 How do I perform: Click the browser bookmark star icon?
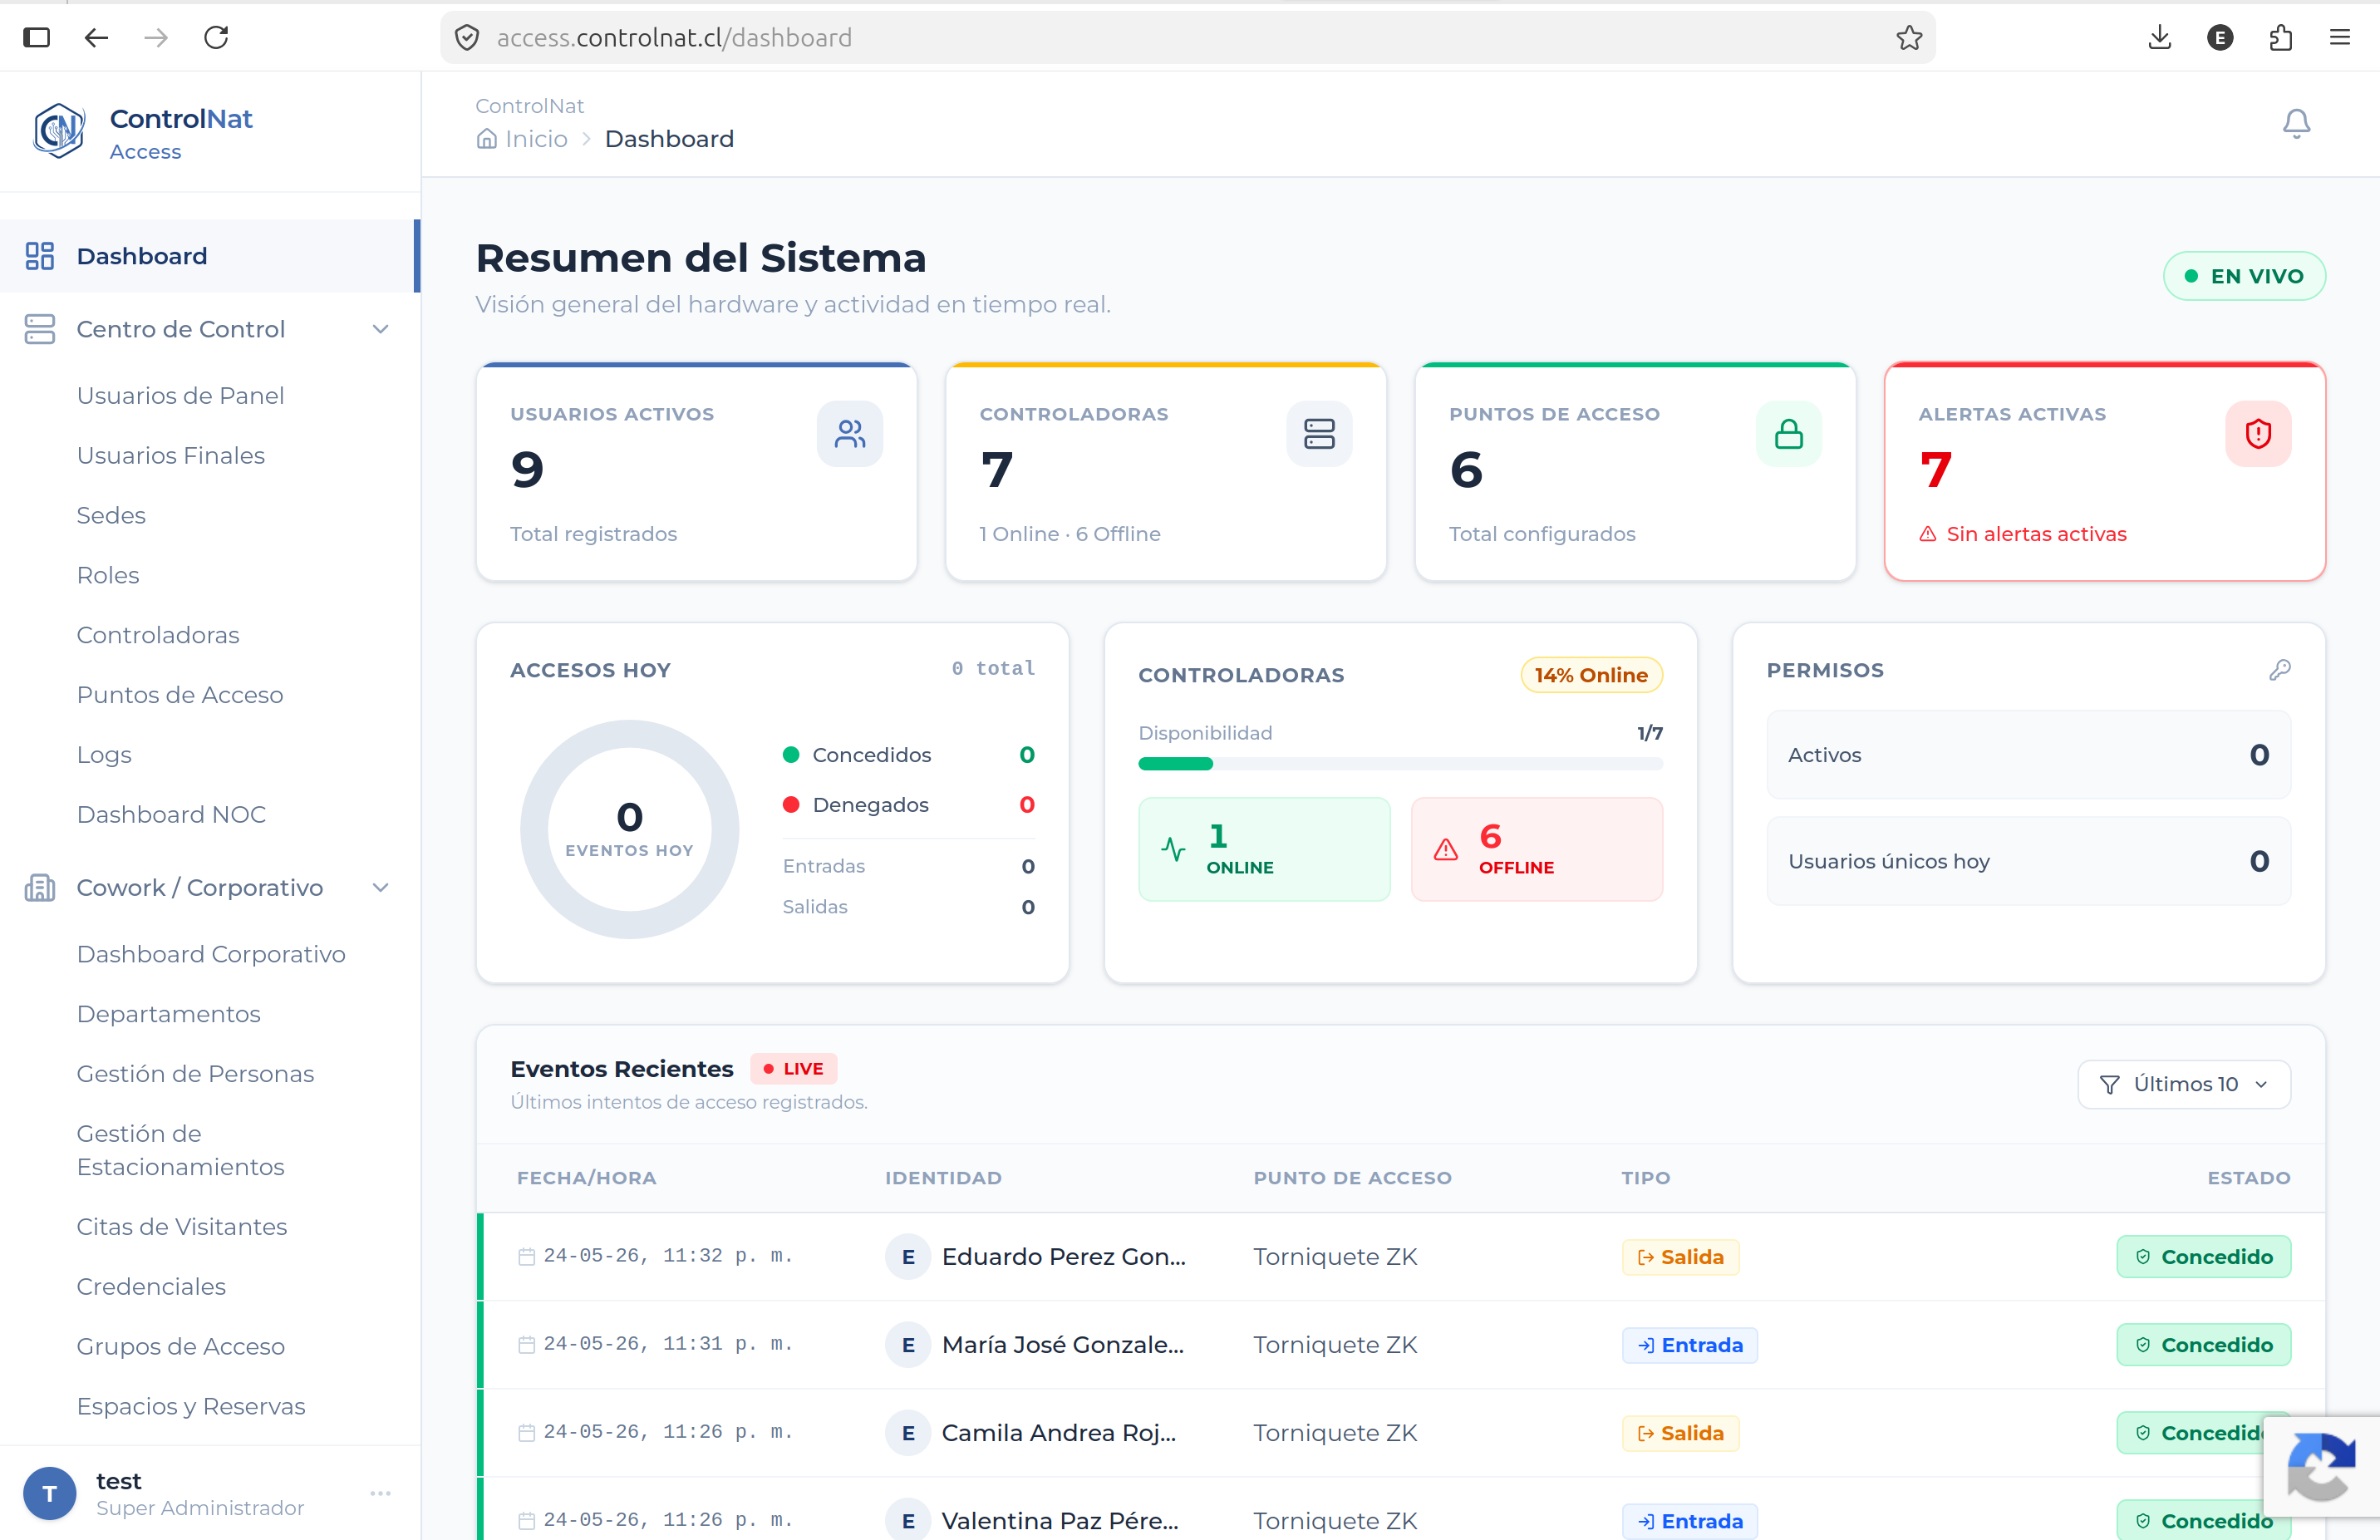[1909, 37]
